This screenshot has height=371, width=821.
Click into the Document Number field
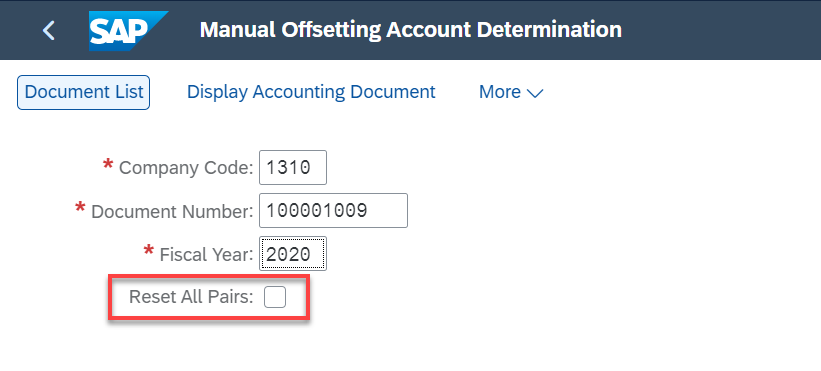(333, 210)
